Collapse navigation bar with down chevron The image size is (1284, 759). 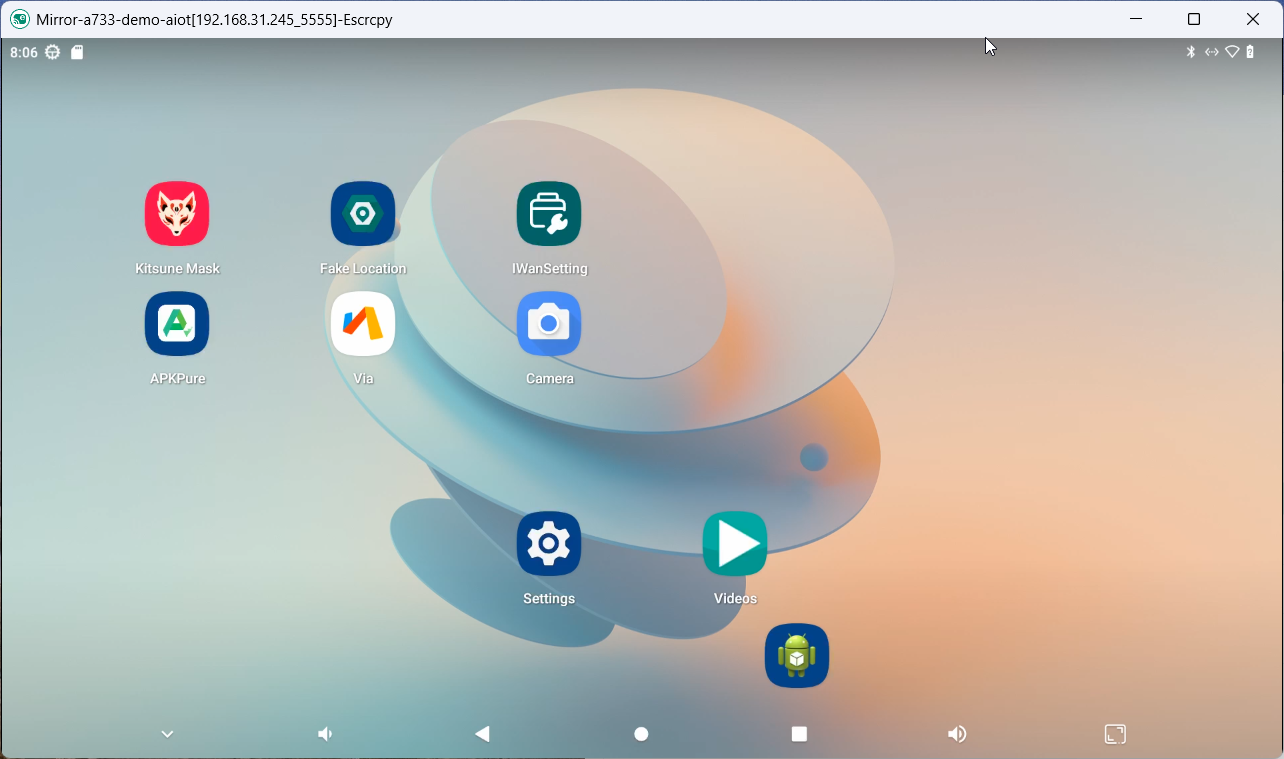167,734
